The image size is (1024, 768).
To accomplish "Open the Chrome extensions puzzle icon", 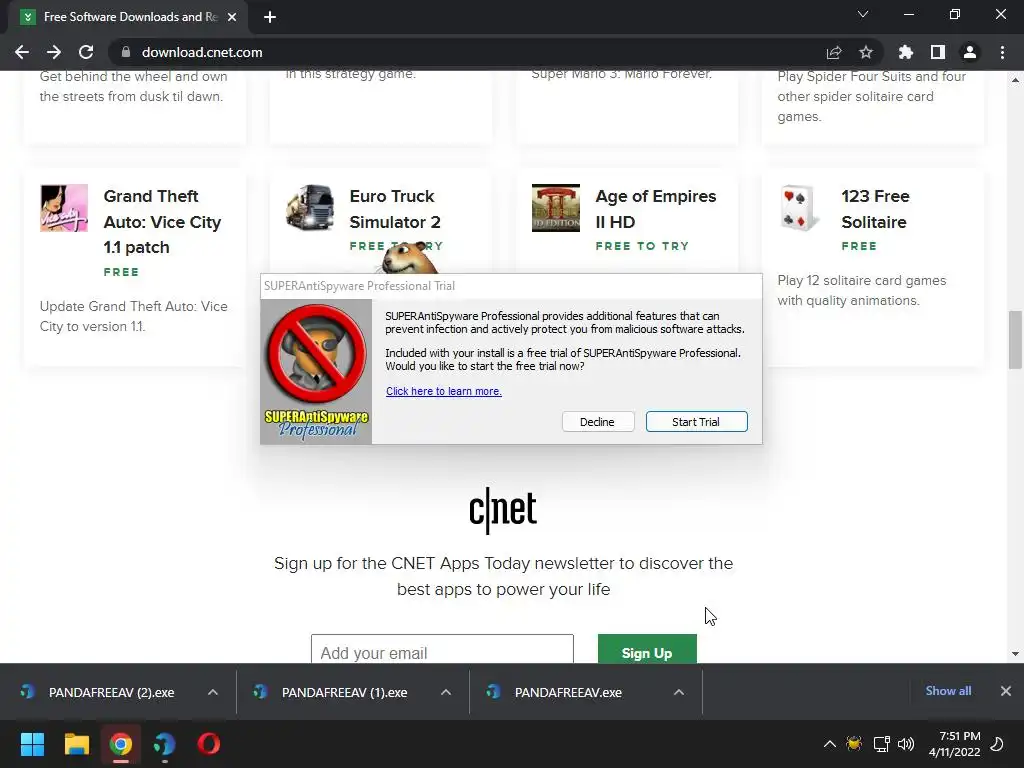I will point(906,52).
